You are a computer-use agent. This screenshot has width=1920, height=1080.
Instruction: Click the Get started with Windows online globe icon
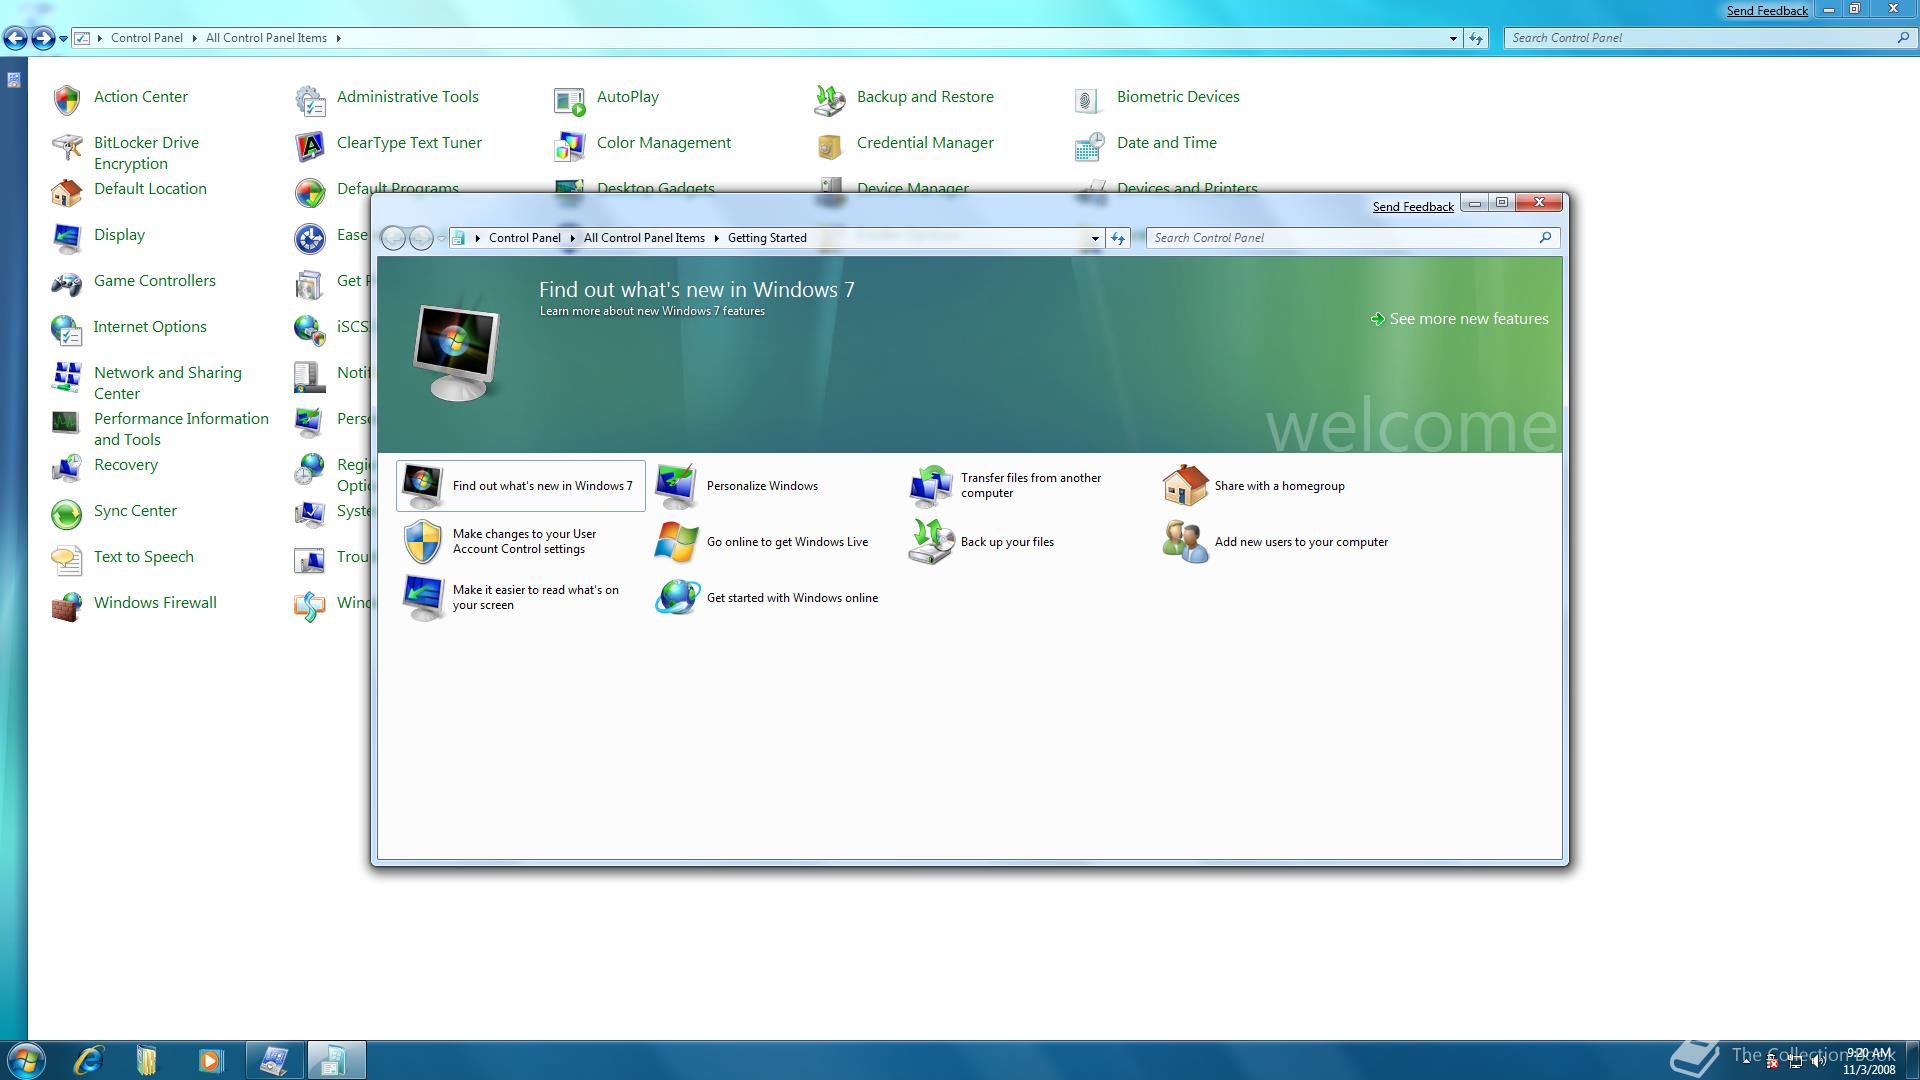pyautogui.click(x=677, y=598)
